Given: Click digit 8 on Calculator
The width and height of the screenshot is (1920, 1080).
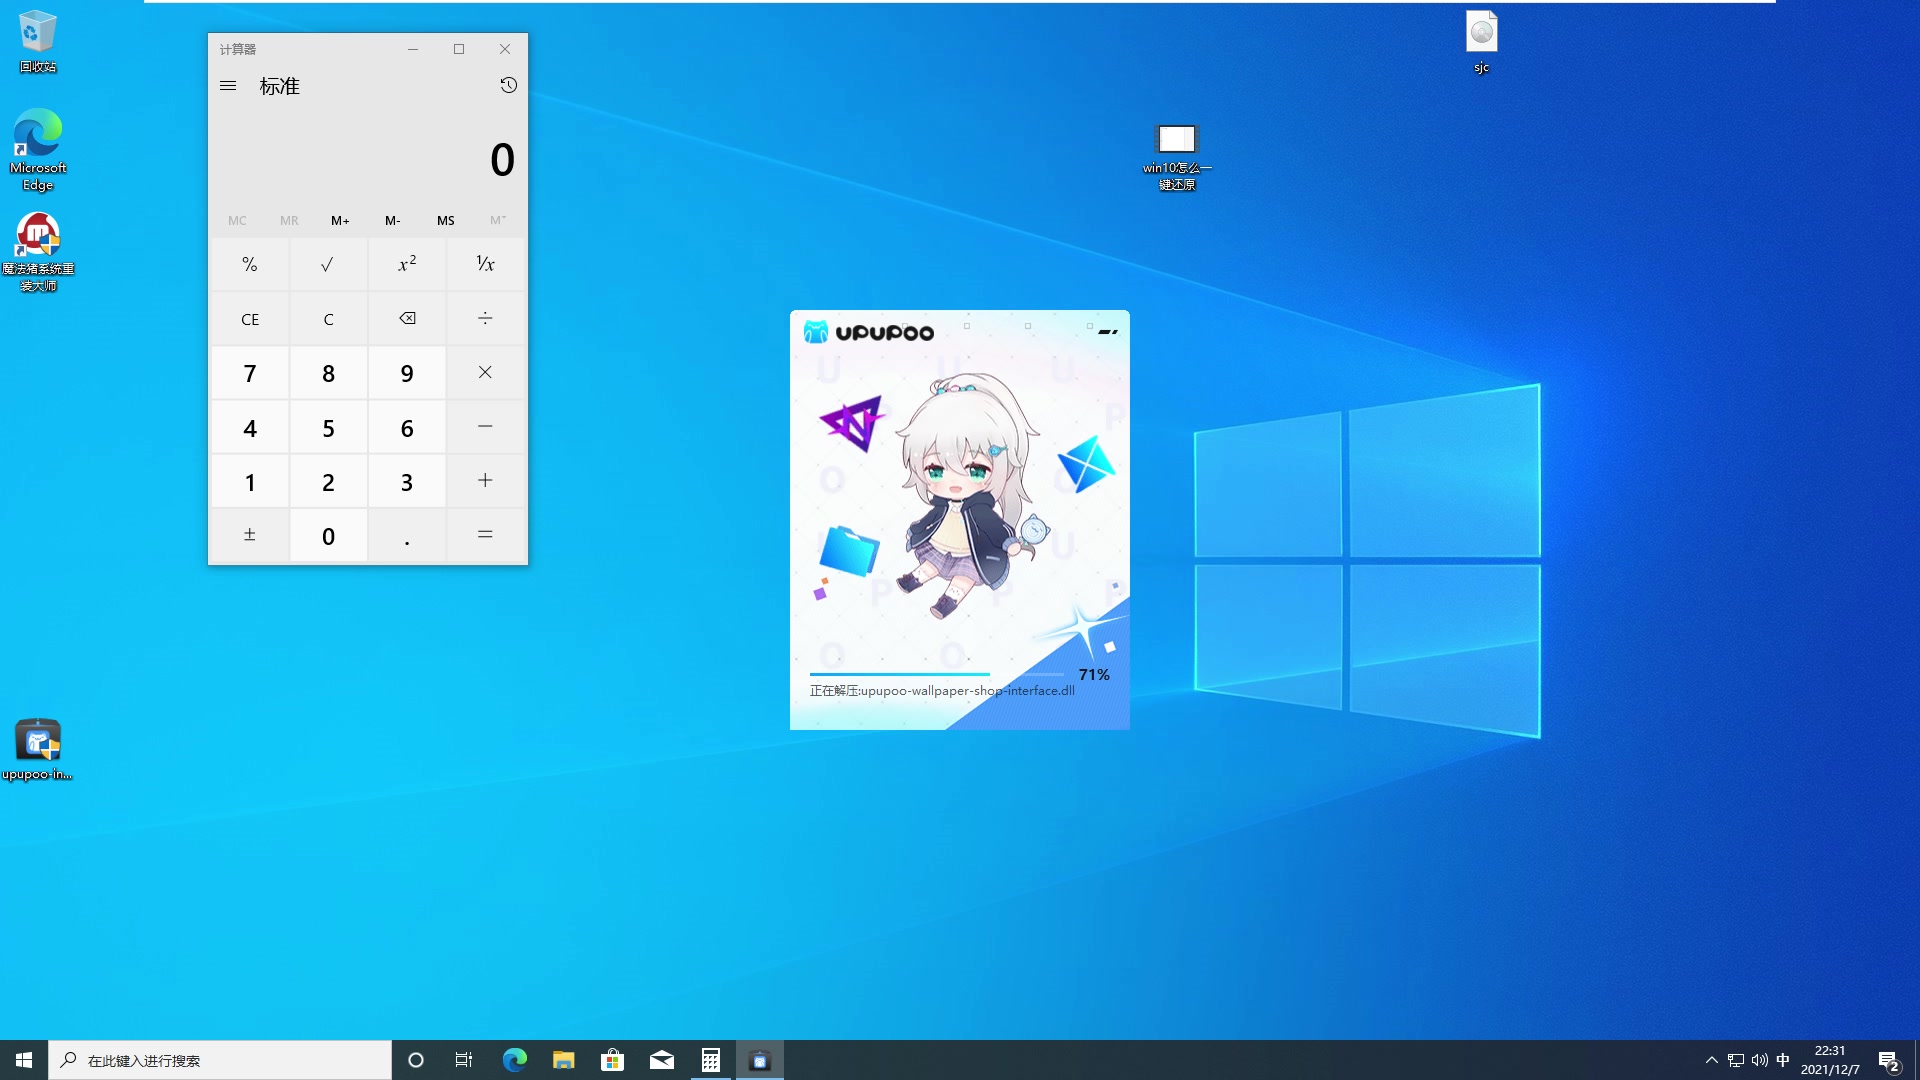Looking at the screenshot, I should tap(328, 373).
